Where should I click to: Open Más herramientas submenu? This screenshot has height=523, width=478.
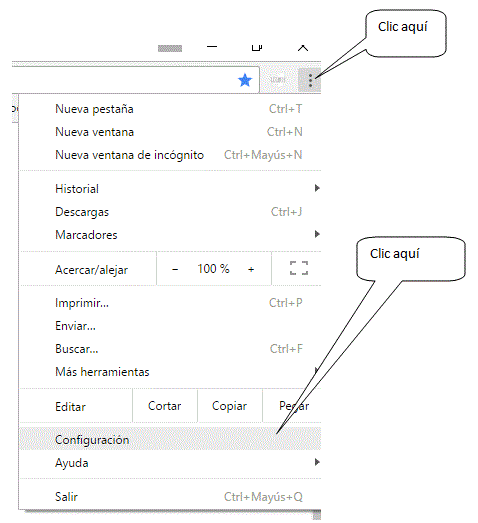[x=170, y=372]
